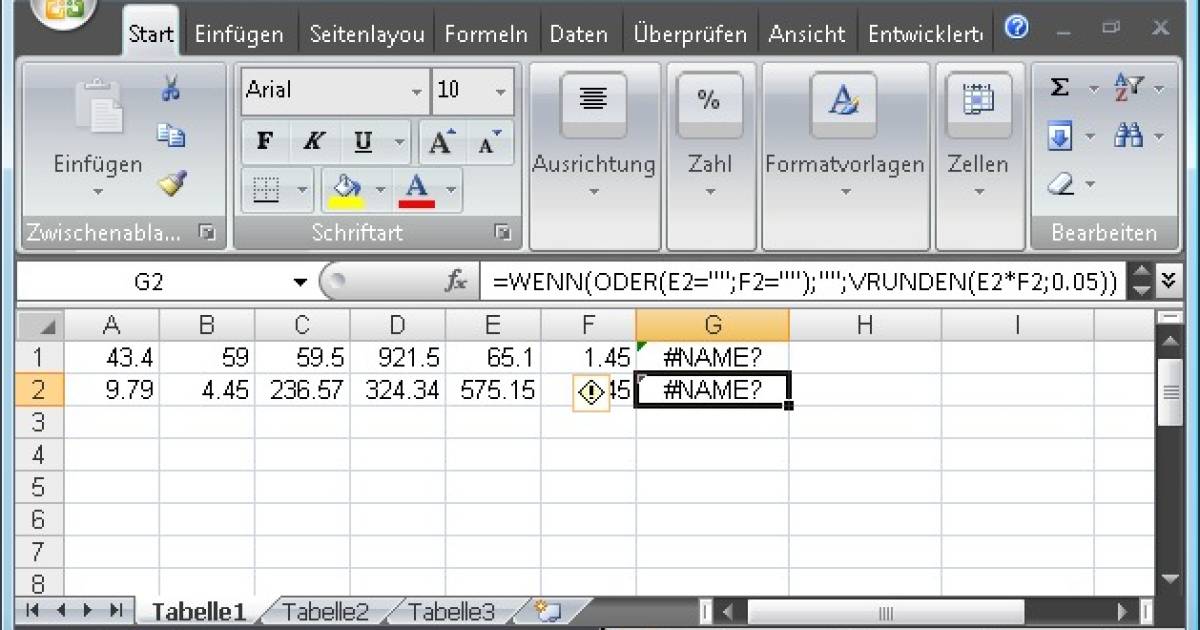The height and width of the screenshot is (630, 1200).
Task: Apply the red font color A
Action: pos(417,187)
